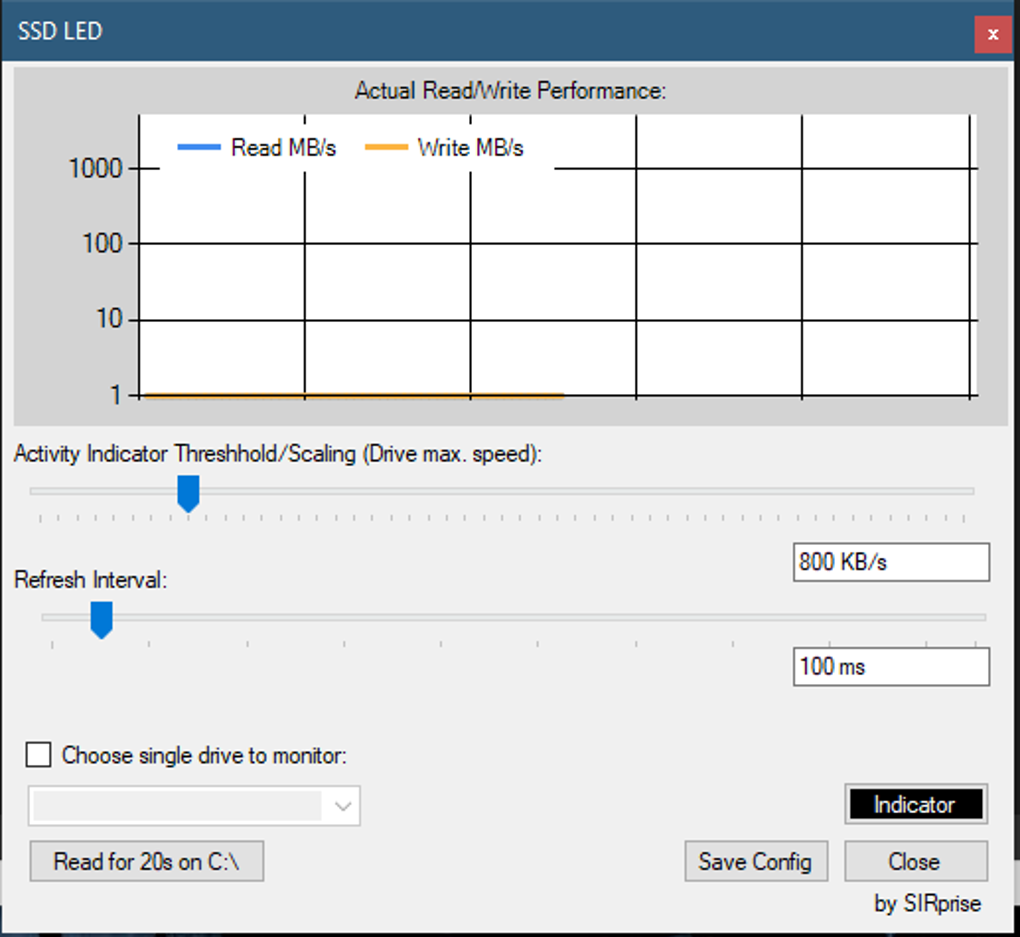
Task: Open the single drive selection dropdown
Action: point(194,806)
